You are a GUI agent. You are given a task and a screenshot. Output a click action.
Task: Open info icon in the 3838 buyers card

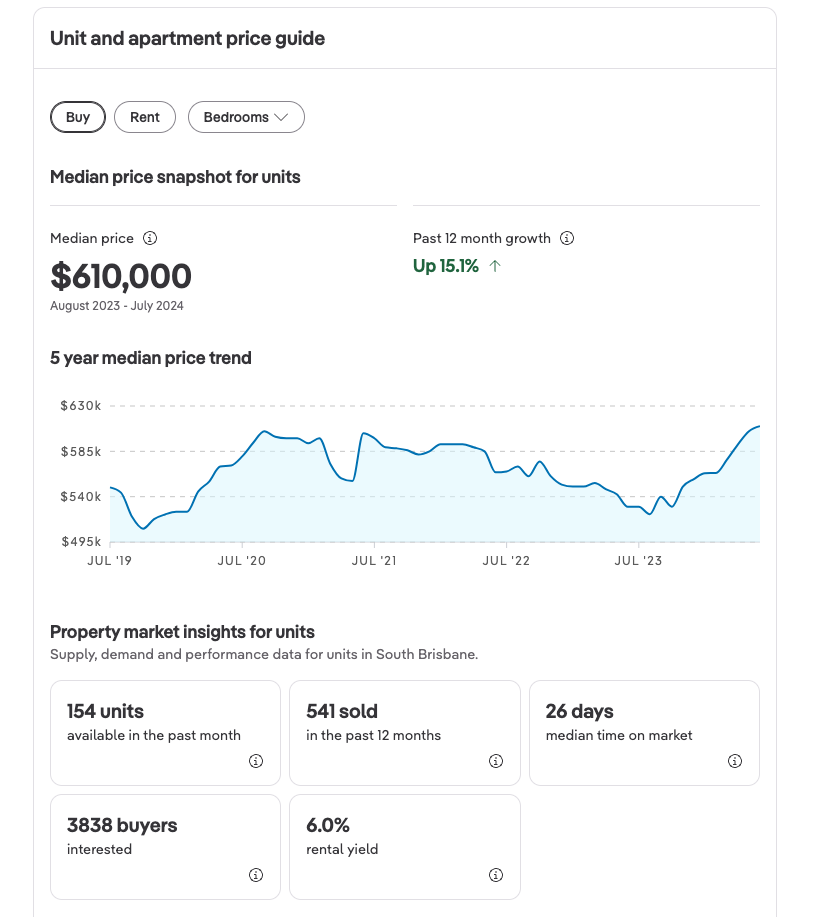(x=256, y=875)
